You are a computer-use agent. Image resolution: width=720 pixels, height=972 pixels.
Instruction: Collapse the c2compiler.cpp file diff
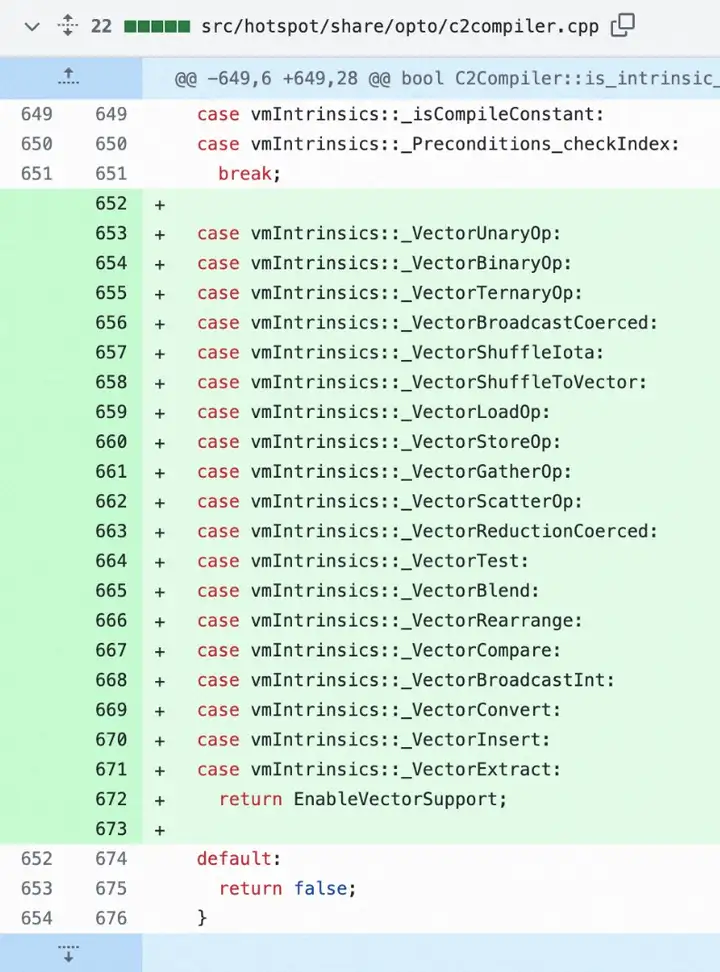[31, 27]
